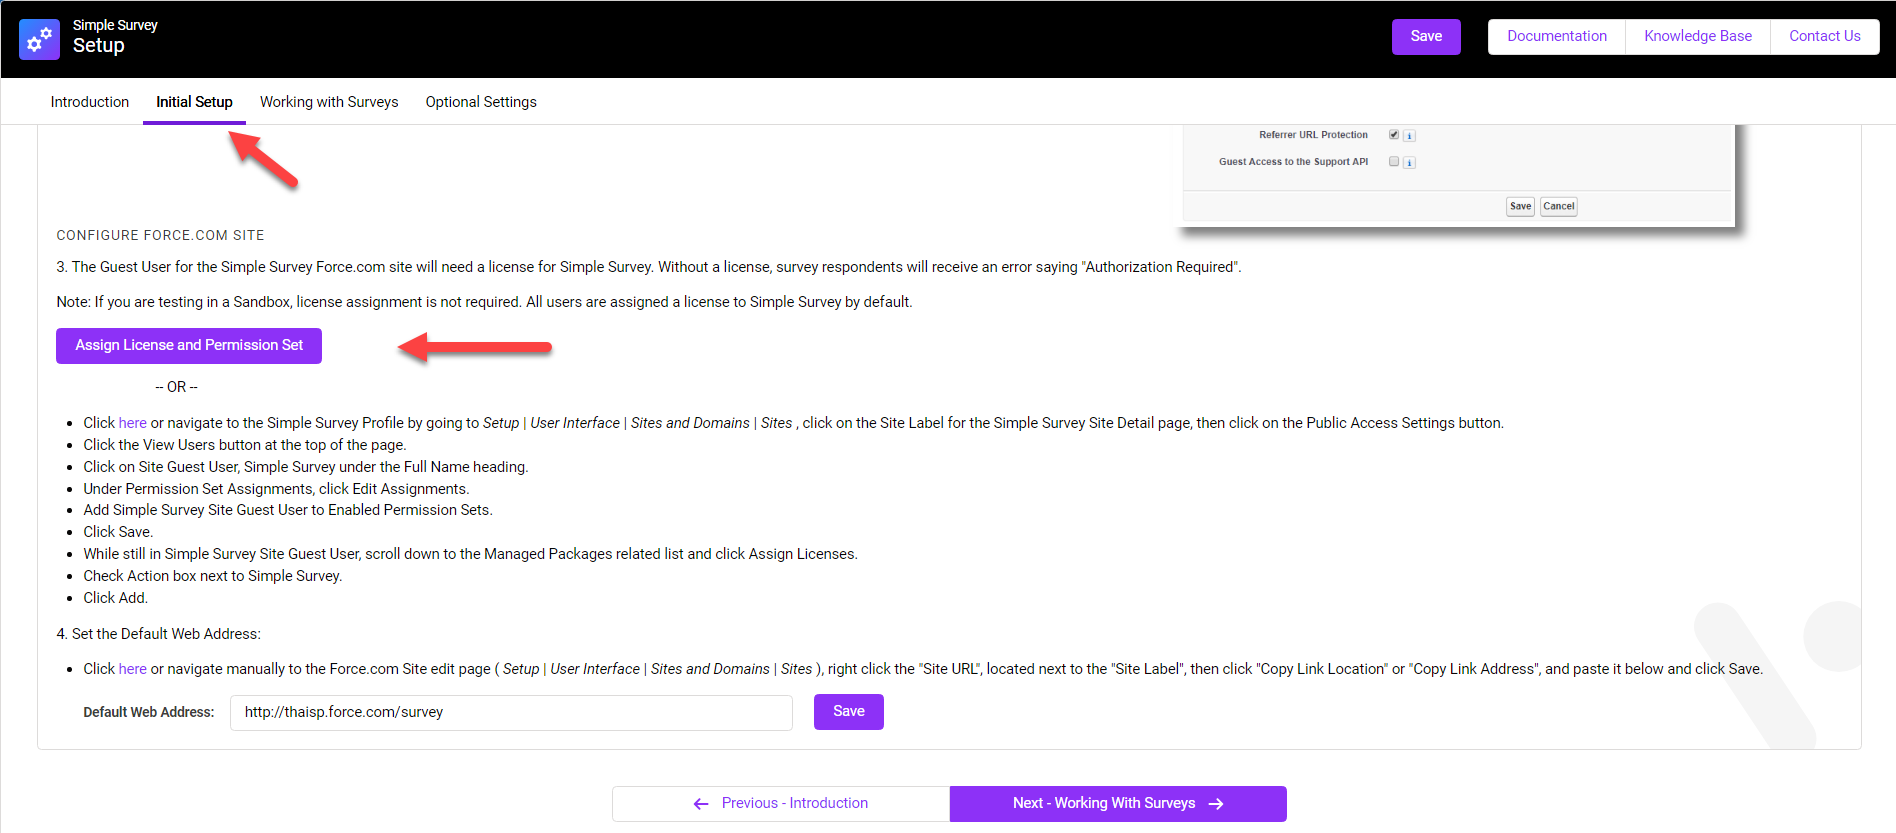The height and width of the screenshot is (833, 1896).
Task: Click the CONFIGURE FORCE.COM SITE heading
Action: point(160,236)
